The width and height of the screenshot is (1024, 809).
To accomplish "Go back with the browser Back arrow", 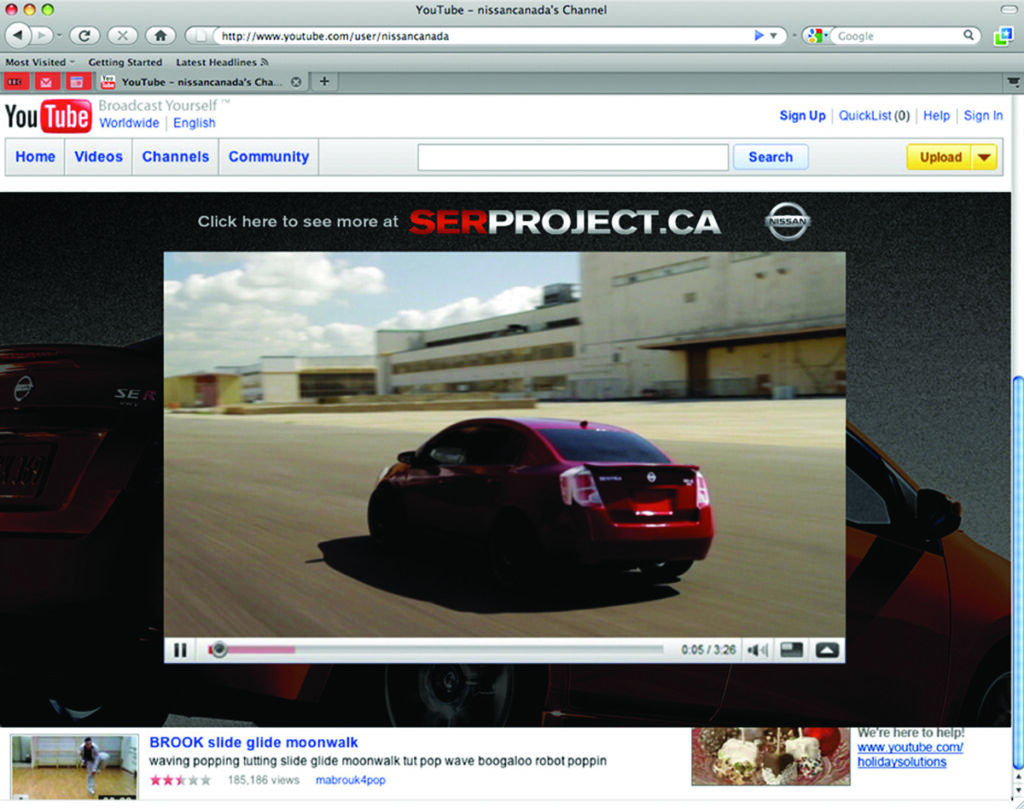I will pyautogui.click(x=18, y=35).
